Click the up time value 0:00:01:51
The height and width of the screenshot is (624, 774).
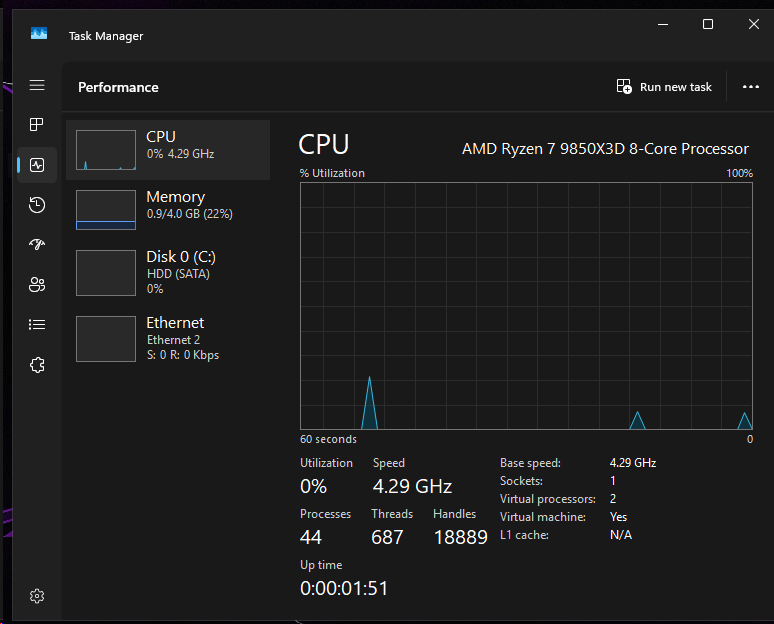pyautogui.click(x=344, y=588)
